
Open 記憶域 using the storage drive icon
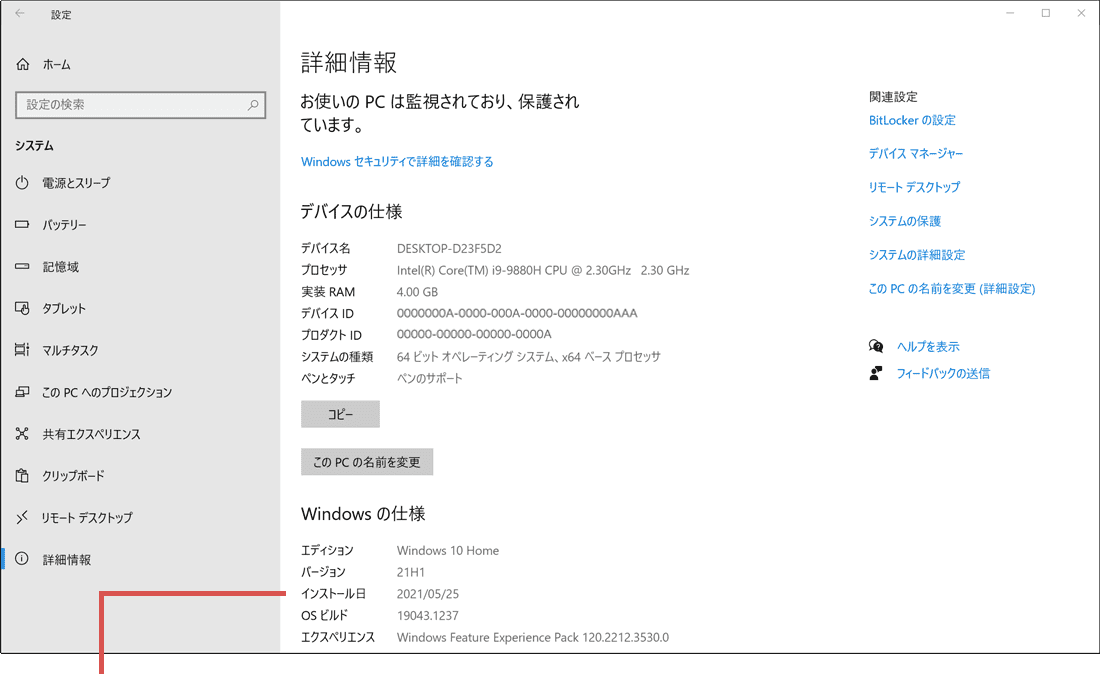pyautogui.click(x=22, y=266)
